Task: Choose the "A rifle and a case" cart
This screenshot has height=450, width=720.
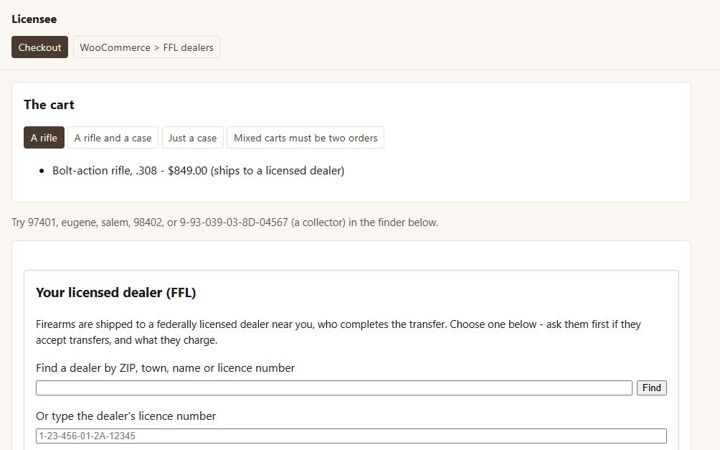Action: 113,138
